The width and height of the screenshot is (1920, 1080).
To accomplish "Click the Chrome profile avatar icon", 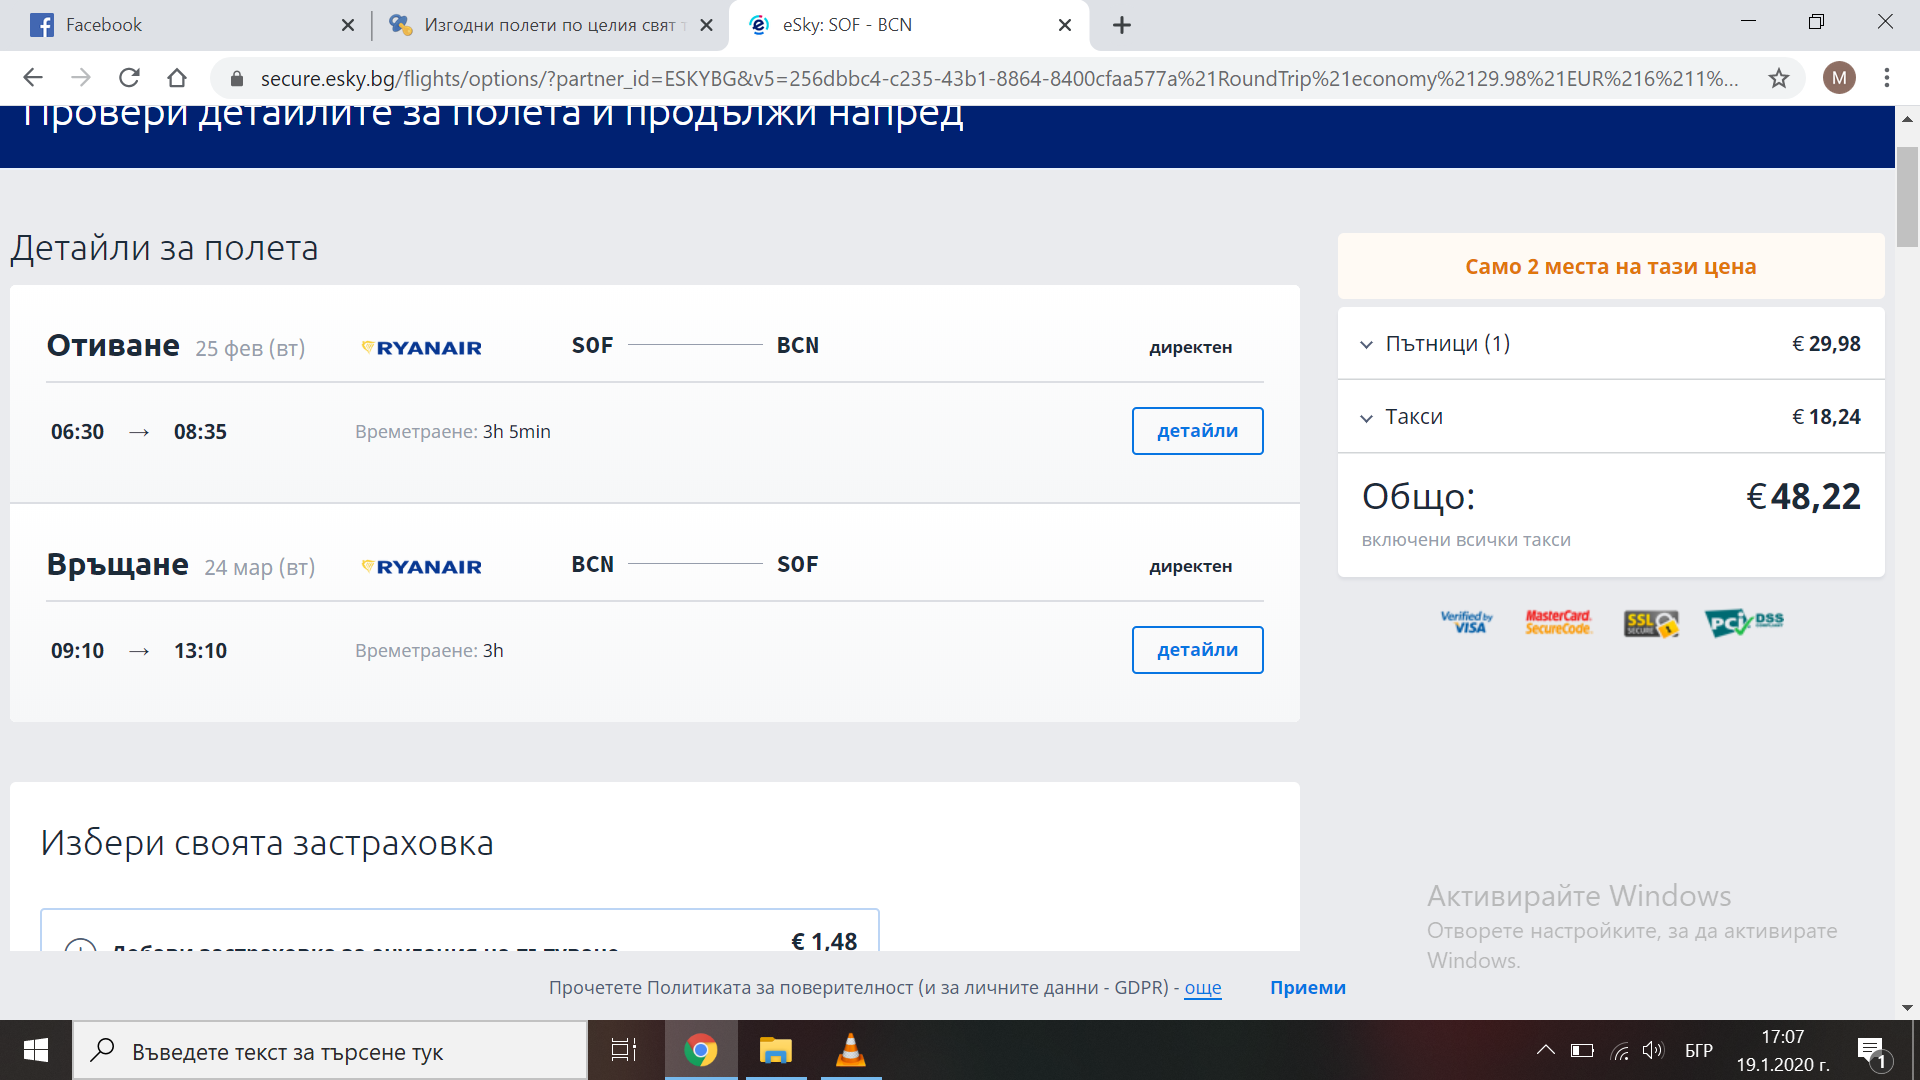I will tap(1838, 78).
